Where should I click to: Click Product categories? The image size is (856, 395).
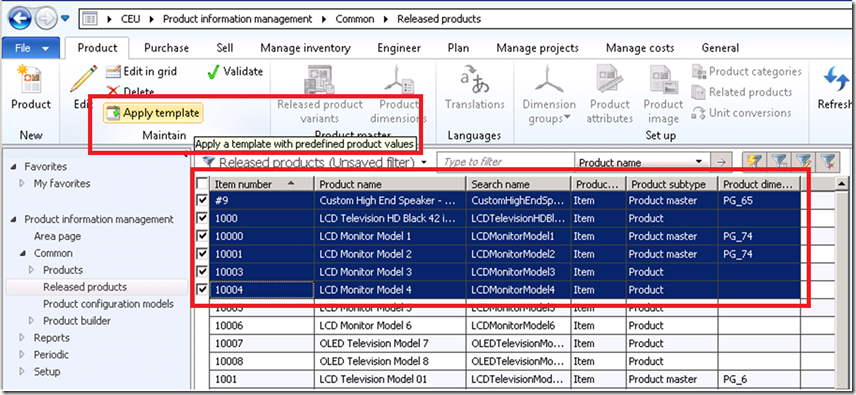click(x=746, y=71)
